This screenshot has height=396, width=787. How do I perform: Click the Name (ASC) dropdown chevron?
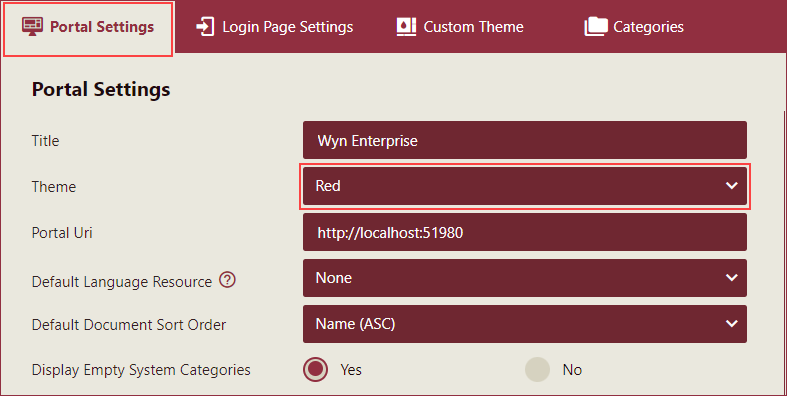point(731,324)
